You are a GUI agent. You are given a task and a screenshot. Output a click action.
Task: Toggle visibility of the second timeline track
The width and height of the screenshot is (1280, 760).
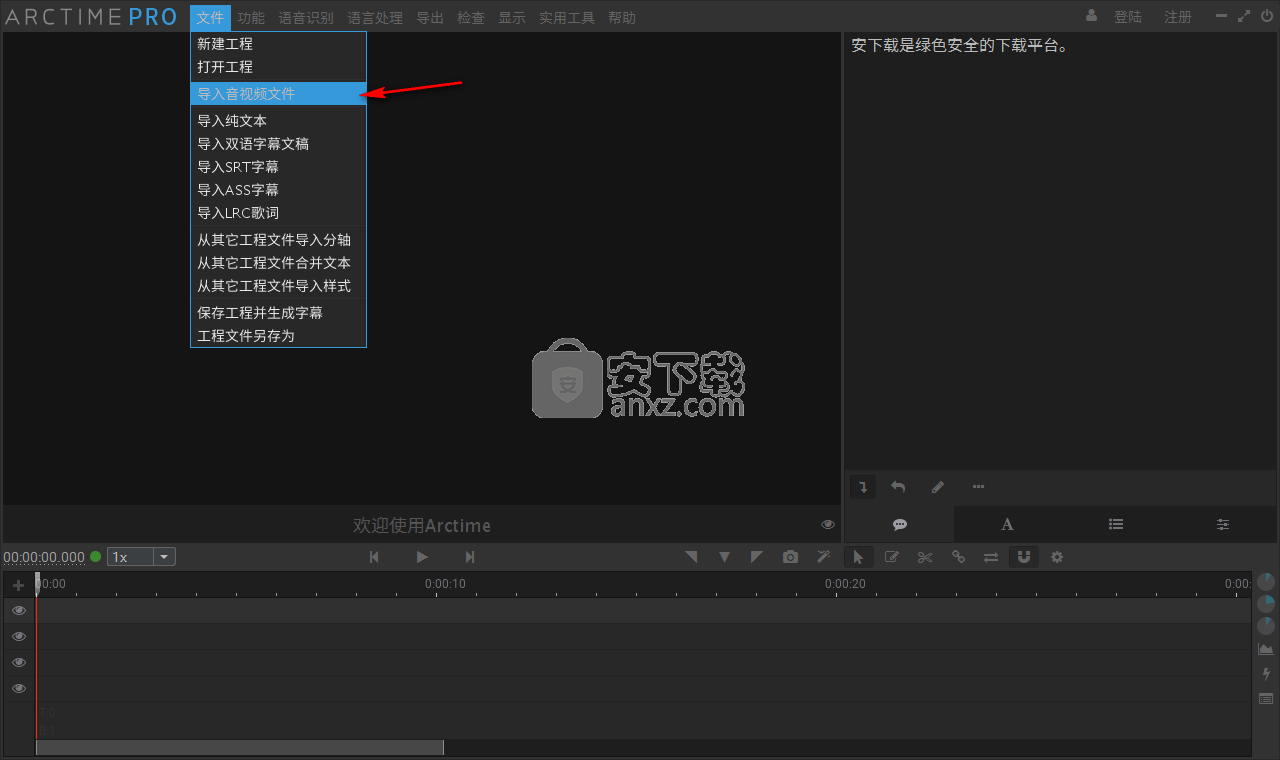pos(19,636)
